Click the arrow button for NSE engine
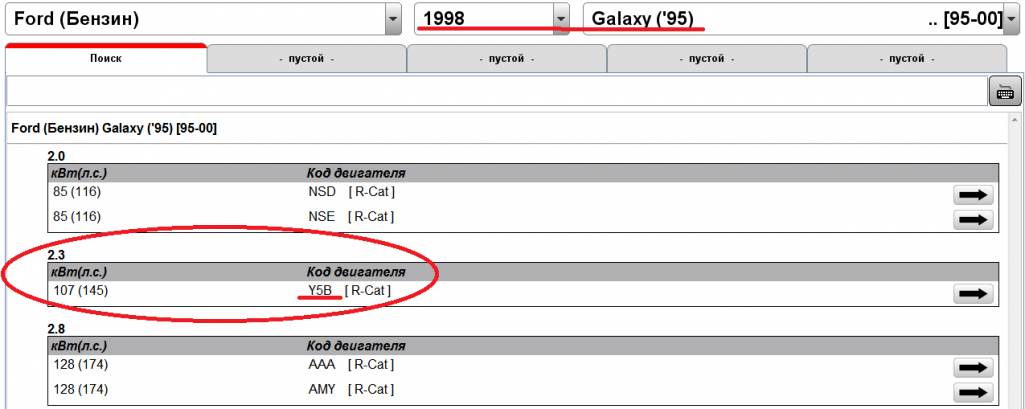 (973, 218)
